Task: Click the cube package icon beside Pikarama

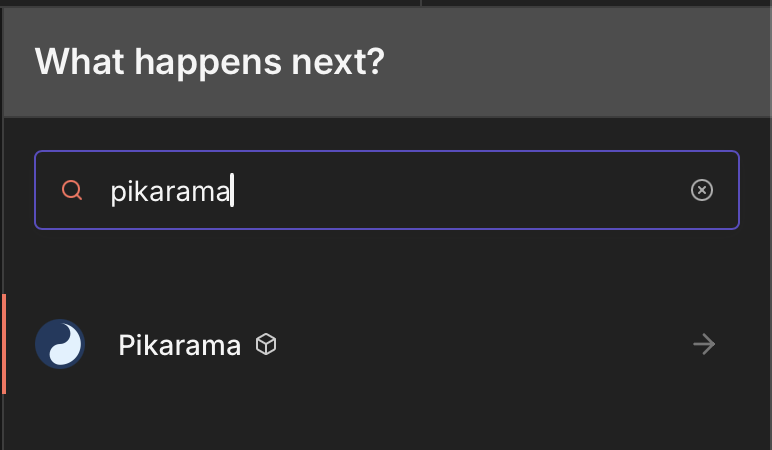Action: pos(266,344)
